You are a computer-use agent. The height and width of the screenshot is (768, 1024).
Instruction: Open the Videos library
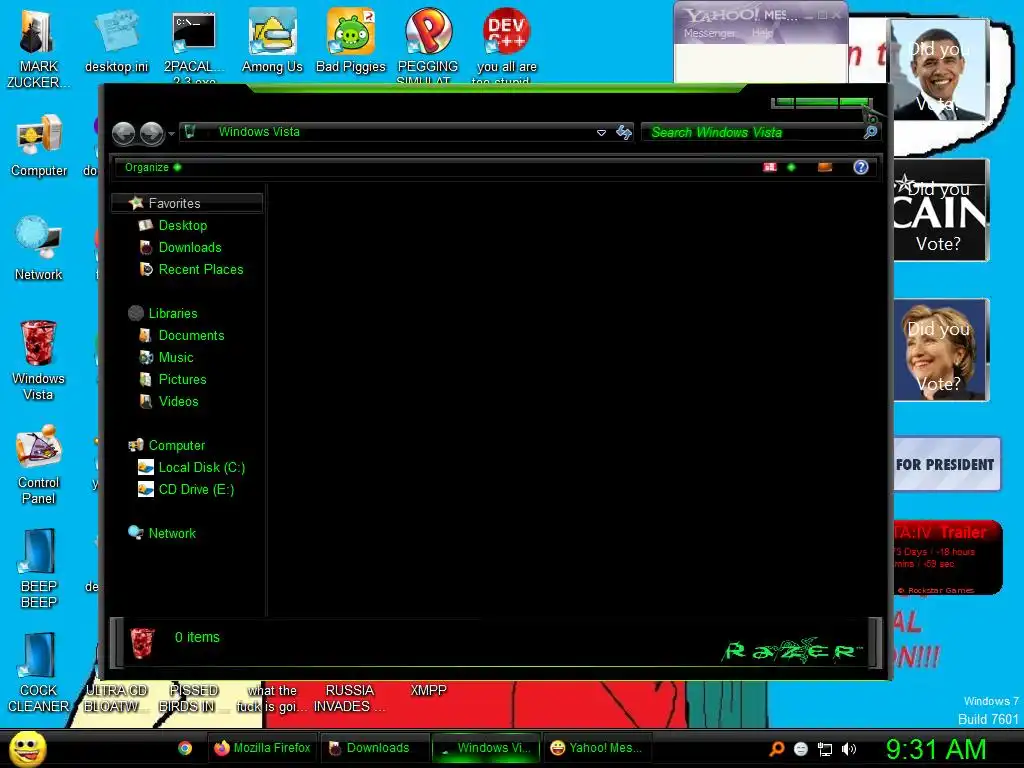click(x=178, y=402)
